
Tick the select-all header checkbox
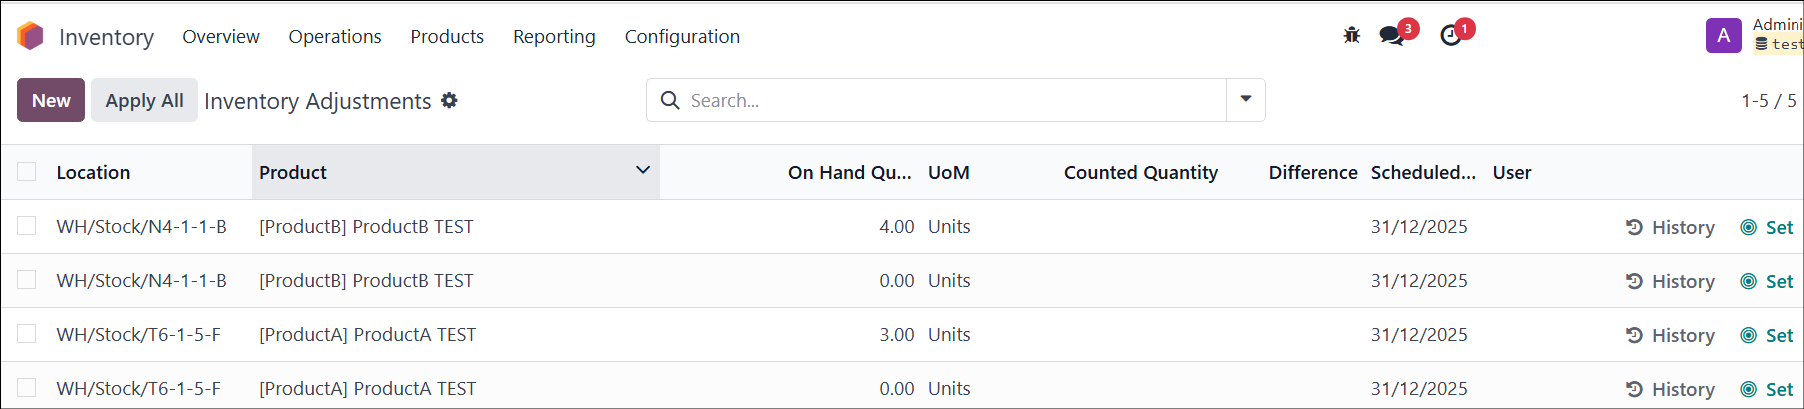click(27, 172)
